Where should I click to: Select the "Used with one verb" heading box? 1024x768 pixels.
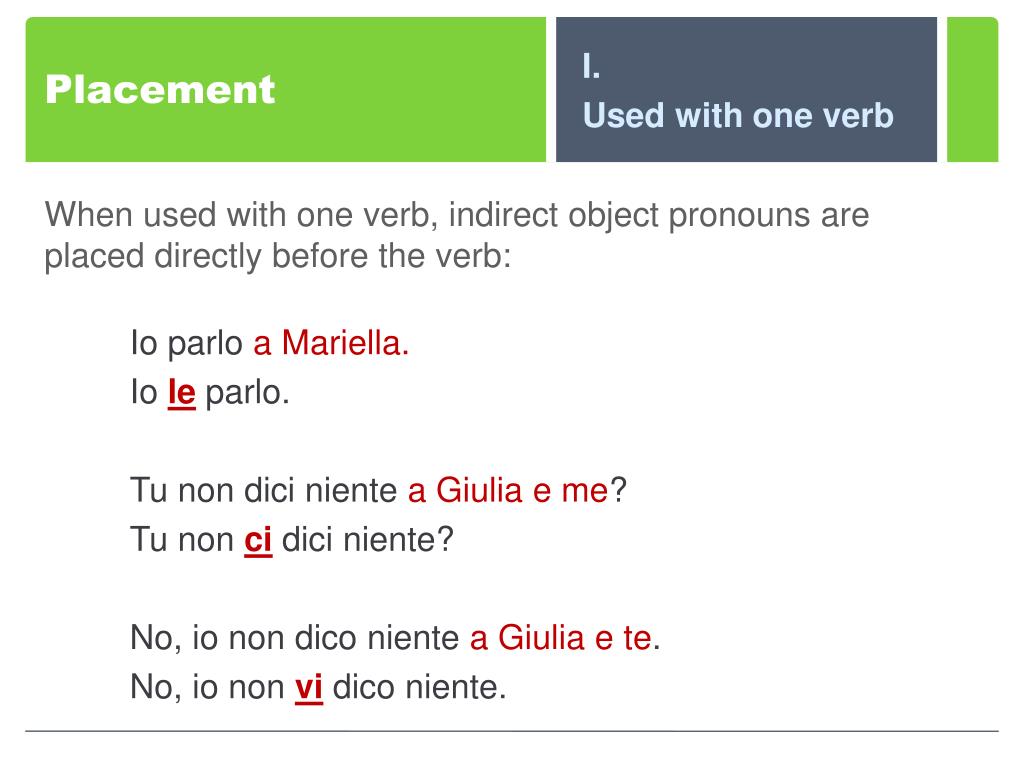coord(746,89)
